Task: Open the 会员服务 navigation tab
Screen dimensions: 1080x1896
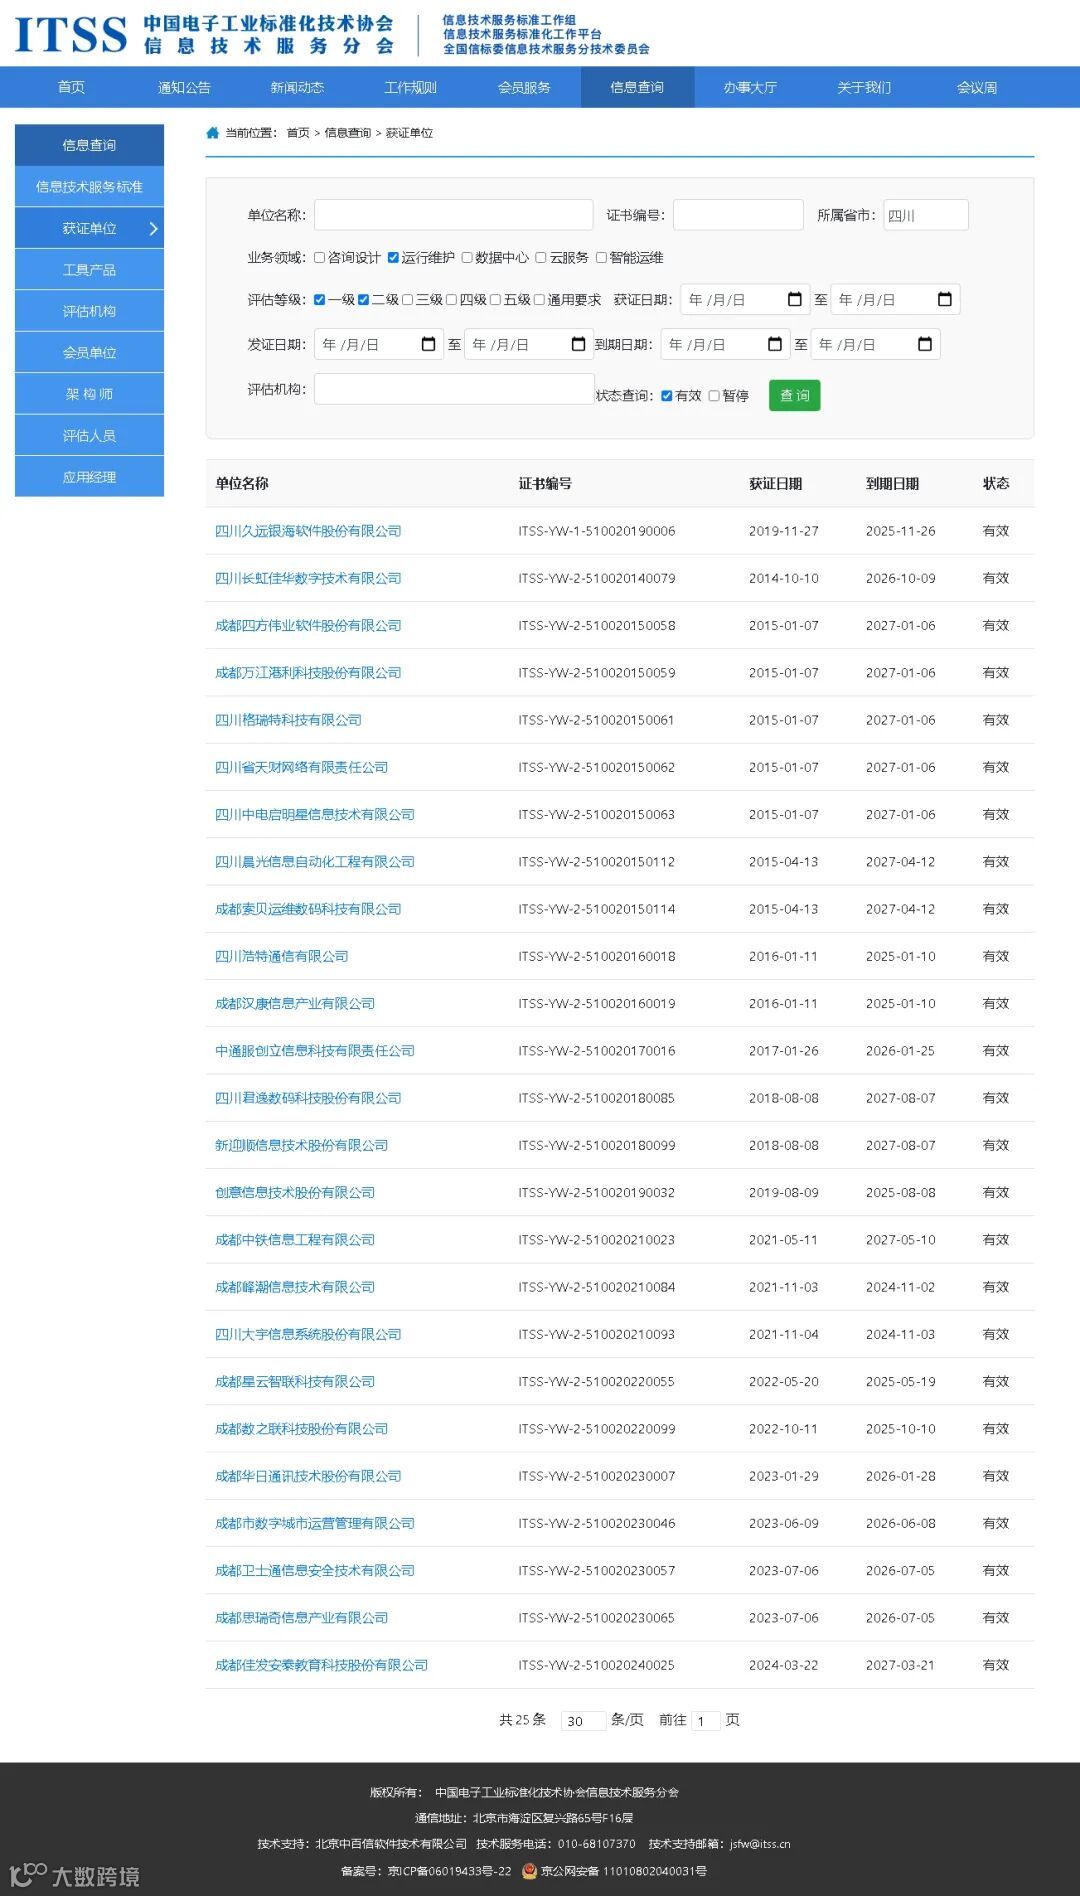Action: [x=524, y=87]
